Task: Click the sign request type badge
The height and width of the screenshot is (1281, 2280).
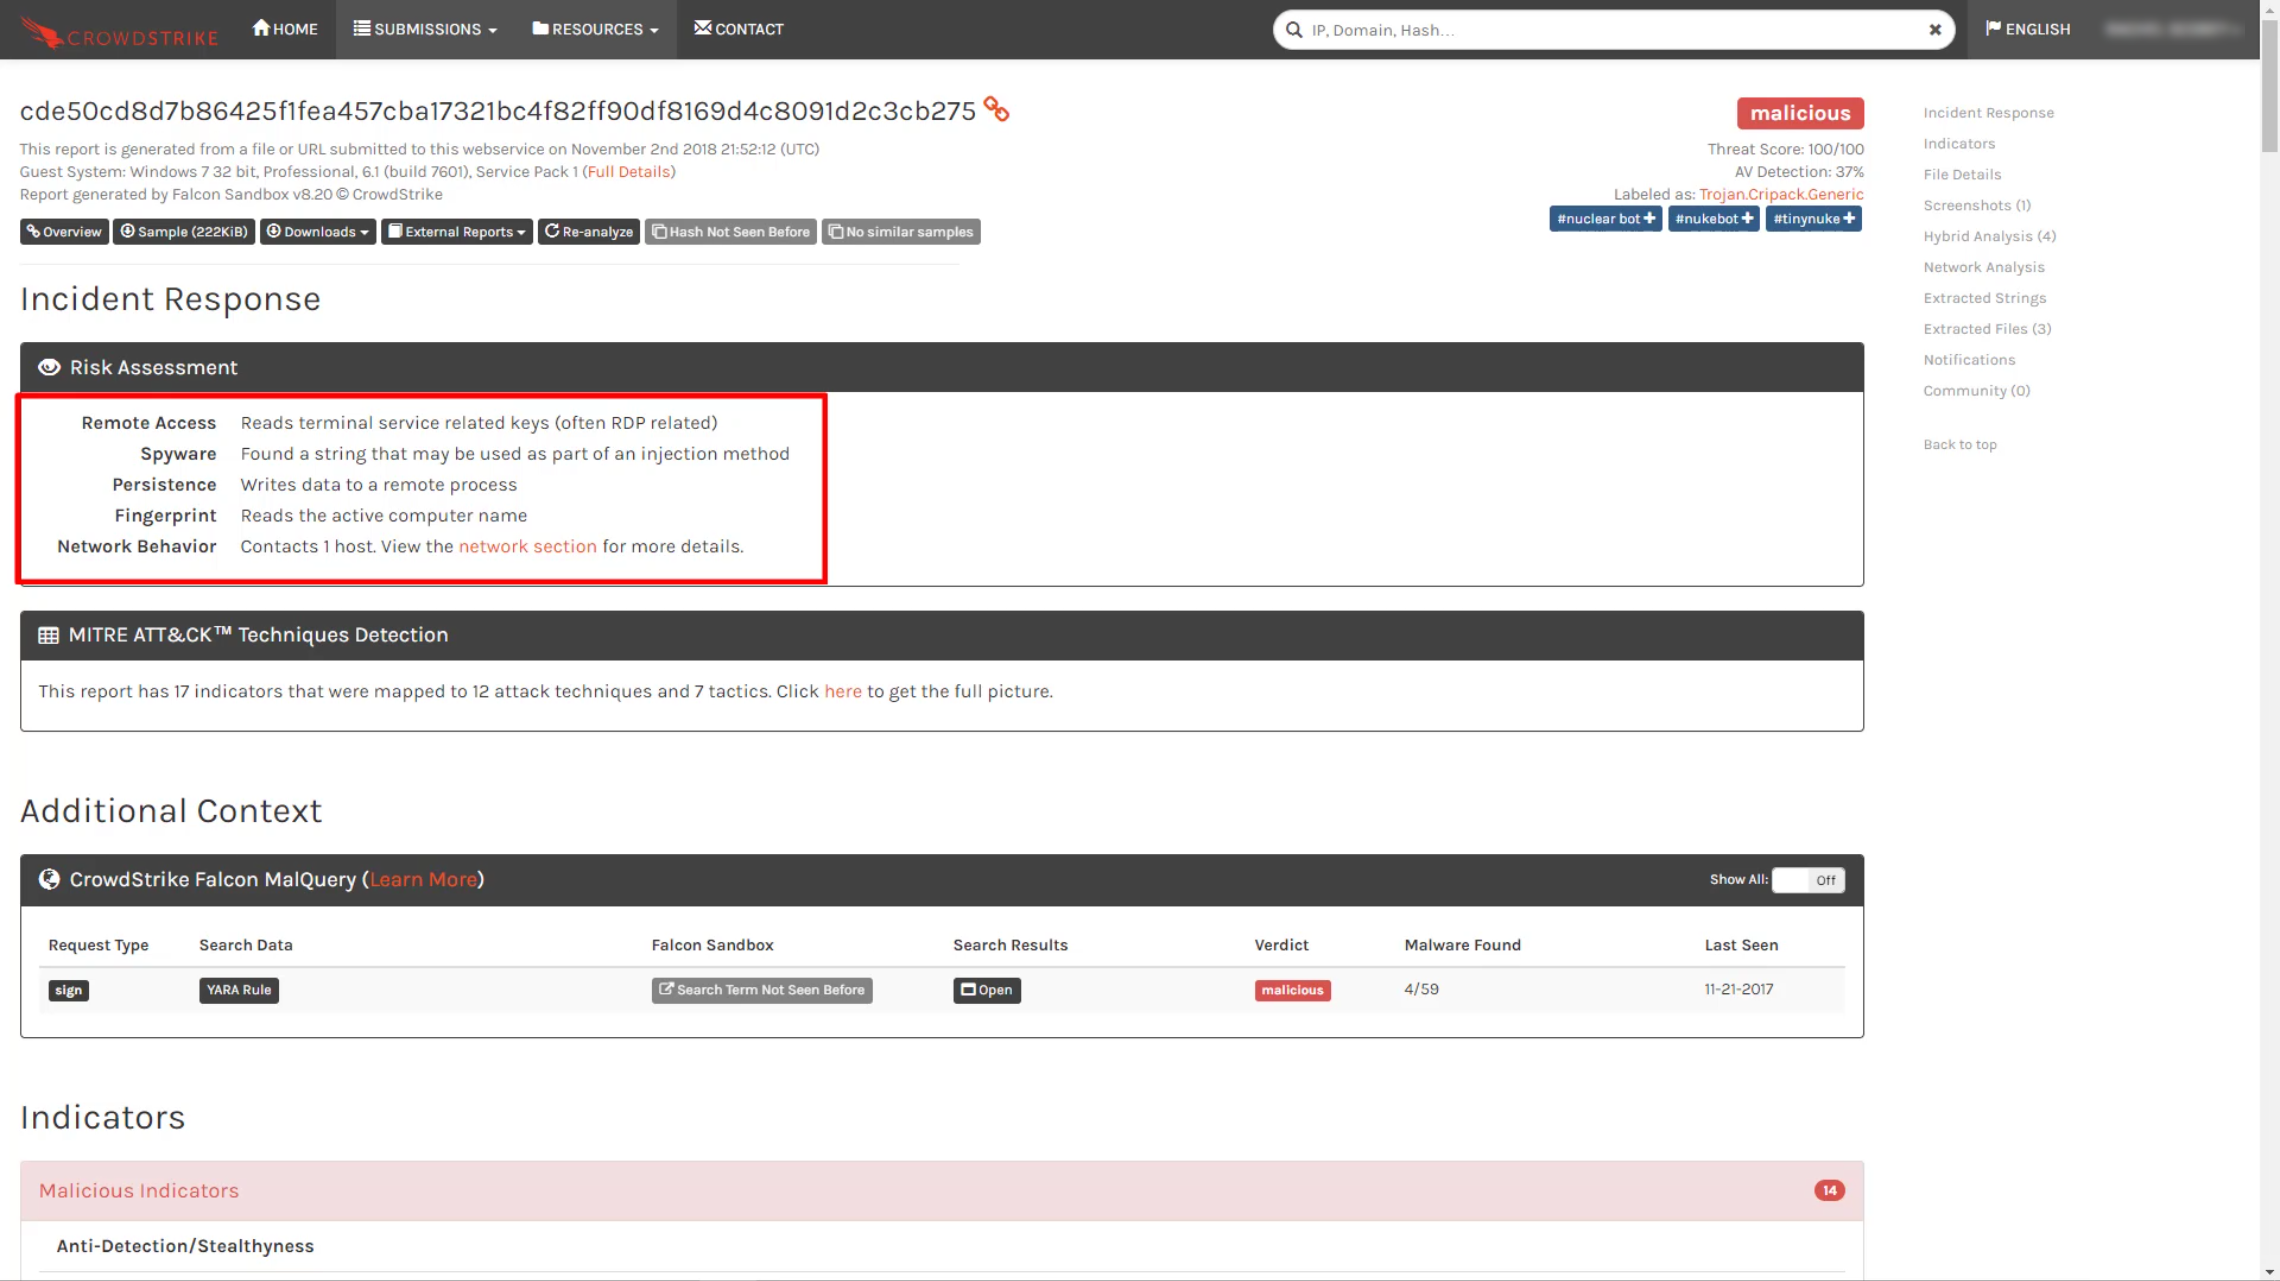Action: (x=69, y=990)
